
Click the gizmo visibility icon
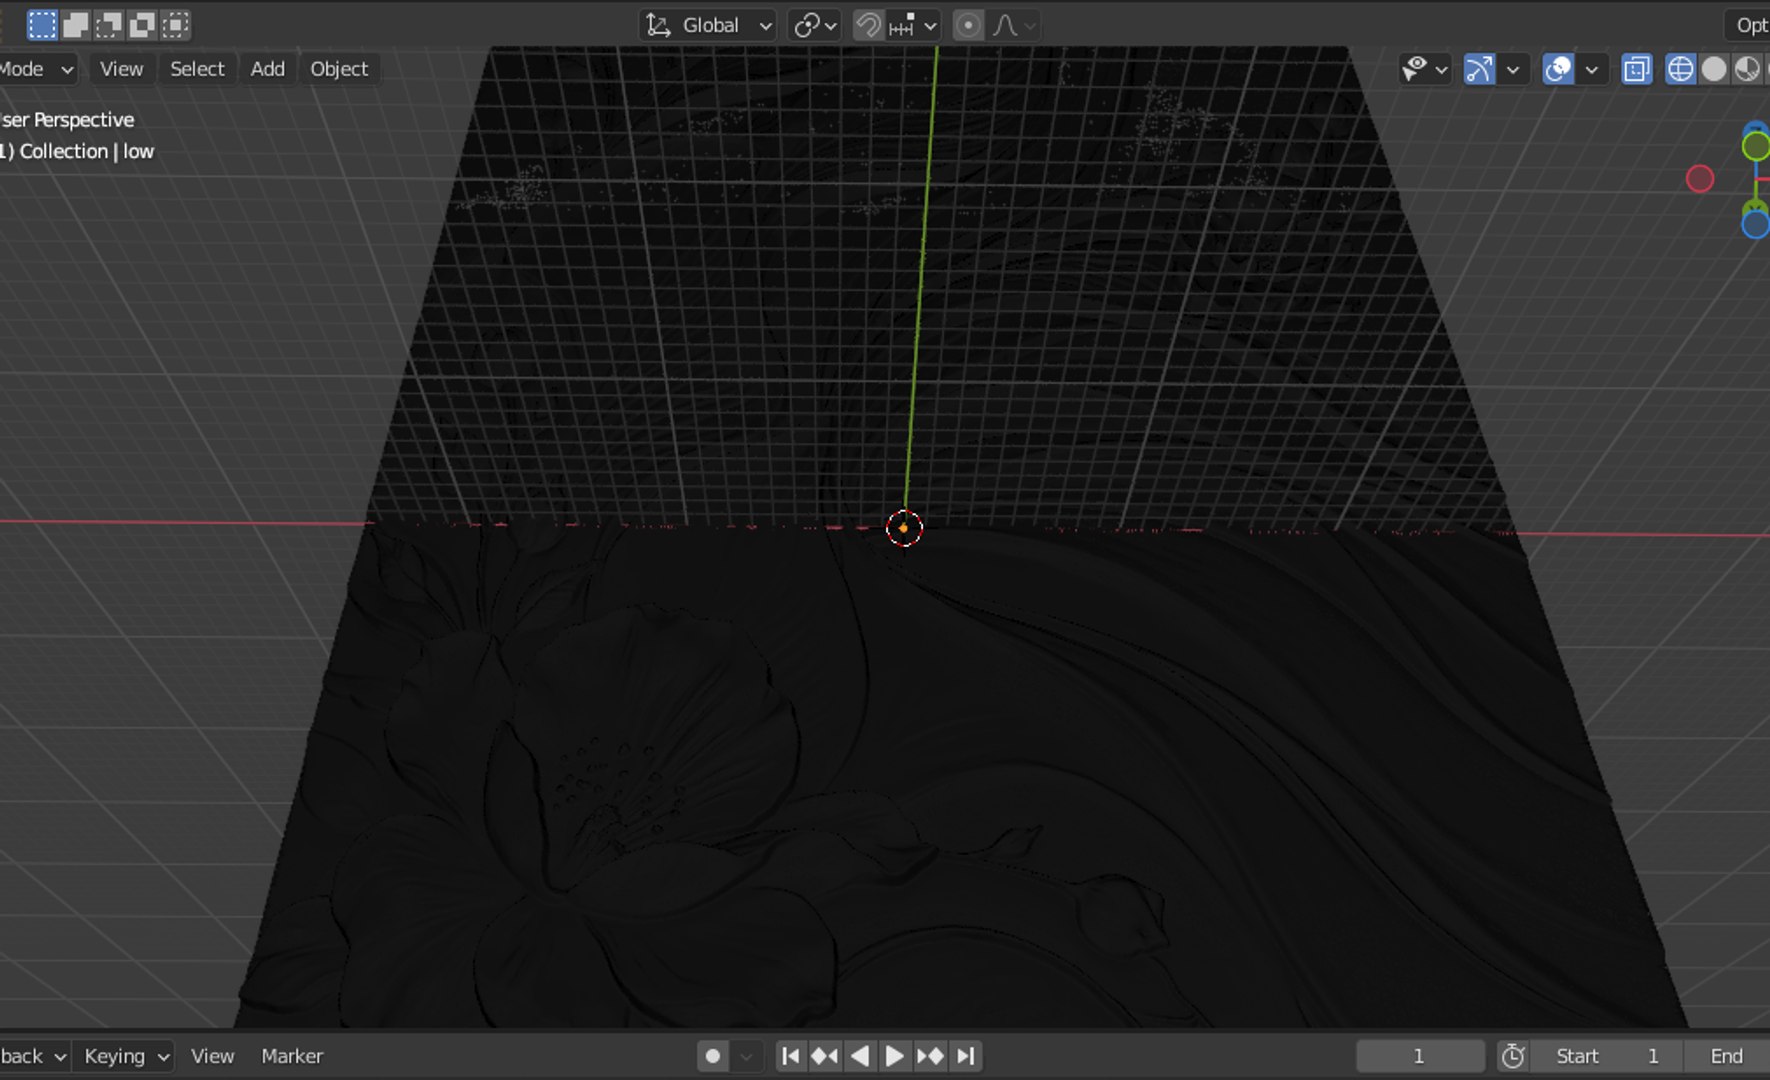1478,69
